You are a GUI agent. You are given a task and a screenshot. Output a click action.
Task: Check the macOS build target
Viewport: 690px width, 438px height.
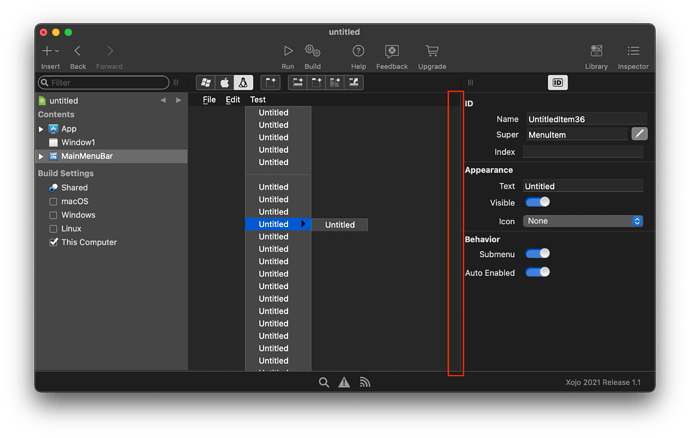(53, 202)
